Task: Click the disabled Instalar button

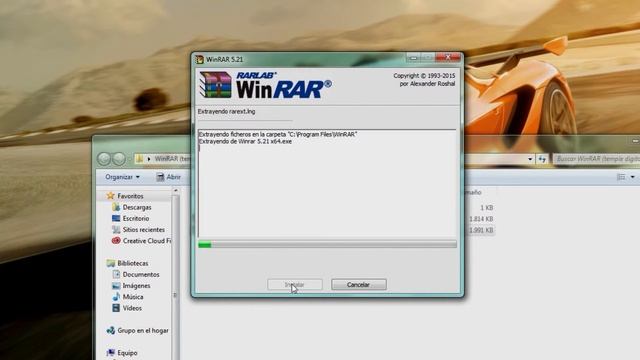Action: 295,284
